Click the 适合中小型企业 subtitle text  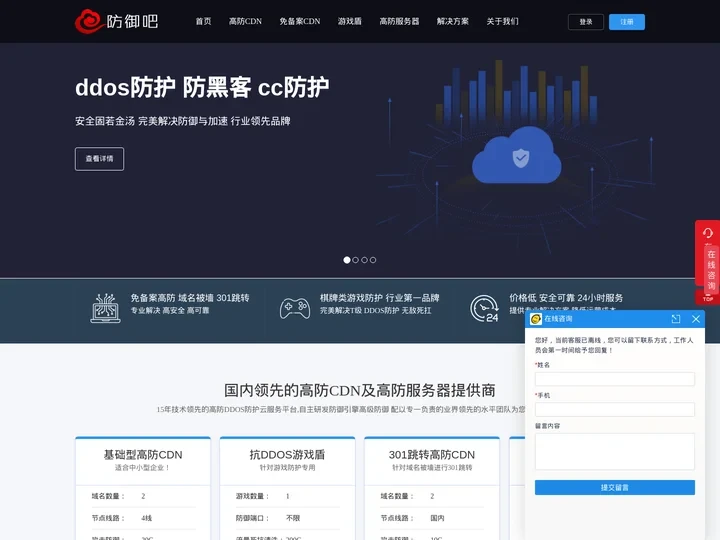(142, 467)
